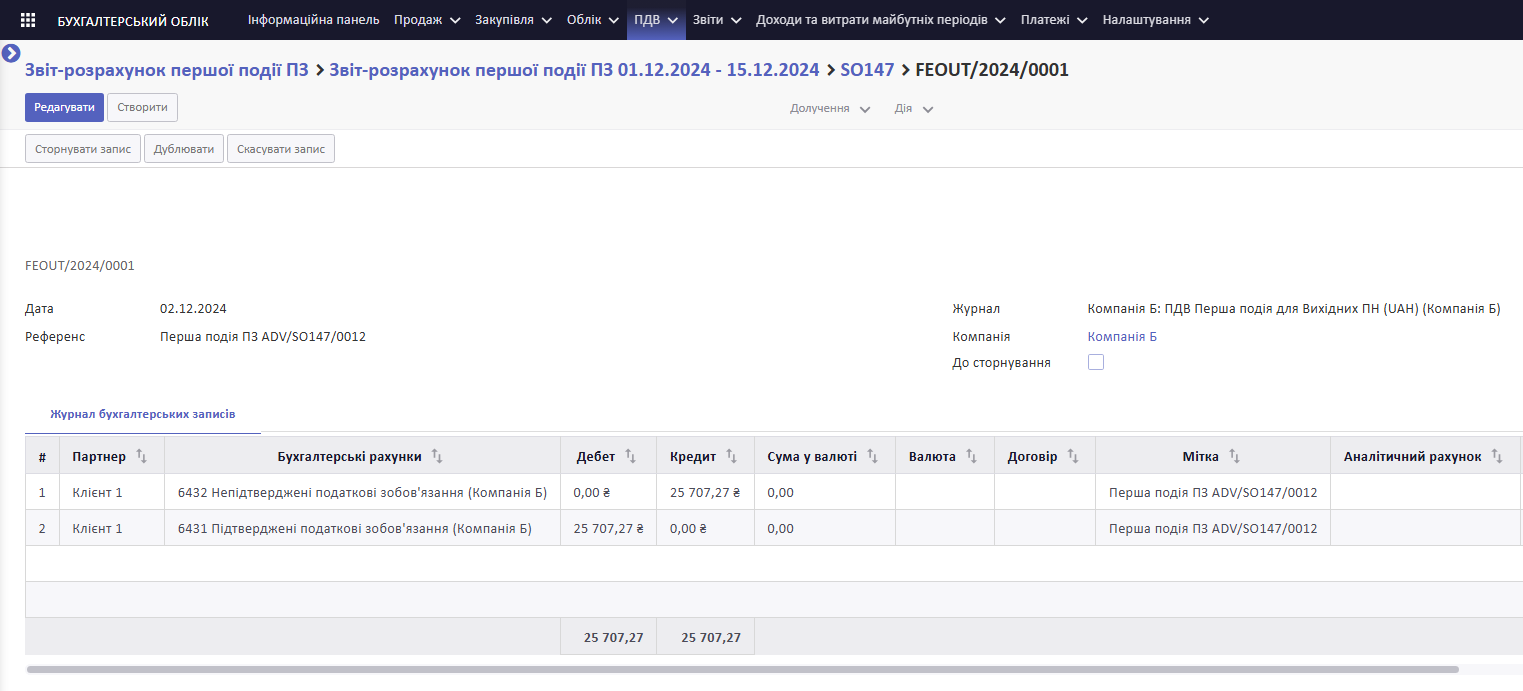Open the ПДВ menu dropdown
Image resolution: width=1523 pixels, height=691 pixels.
coord(656,20)
